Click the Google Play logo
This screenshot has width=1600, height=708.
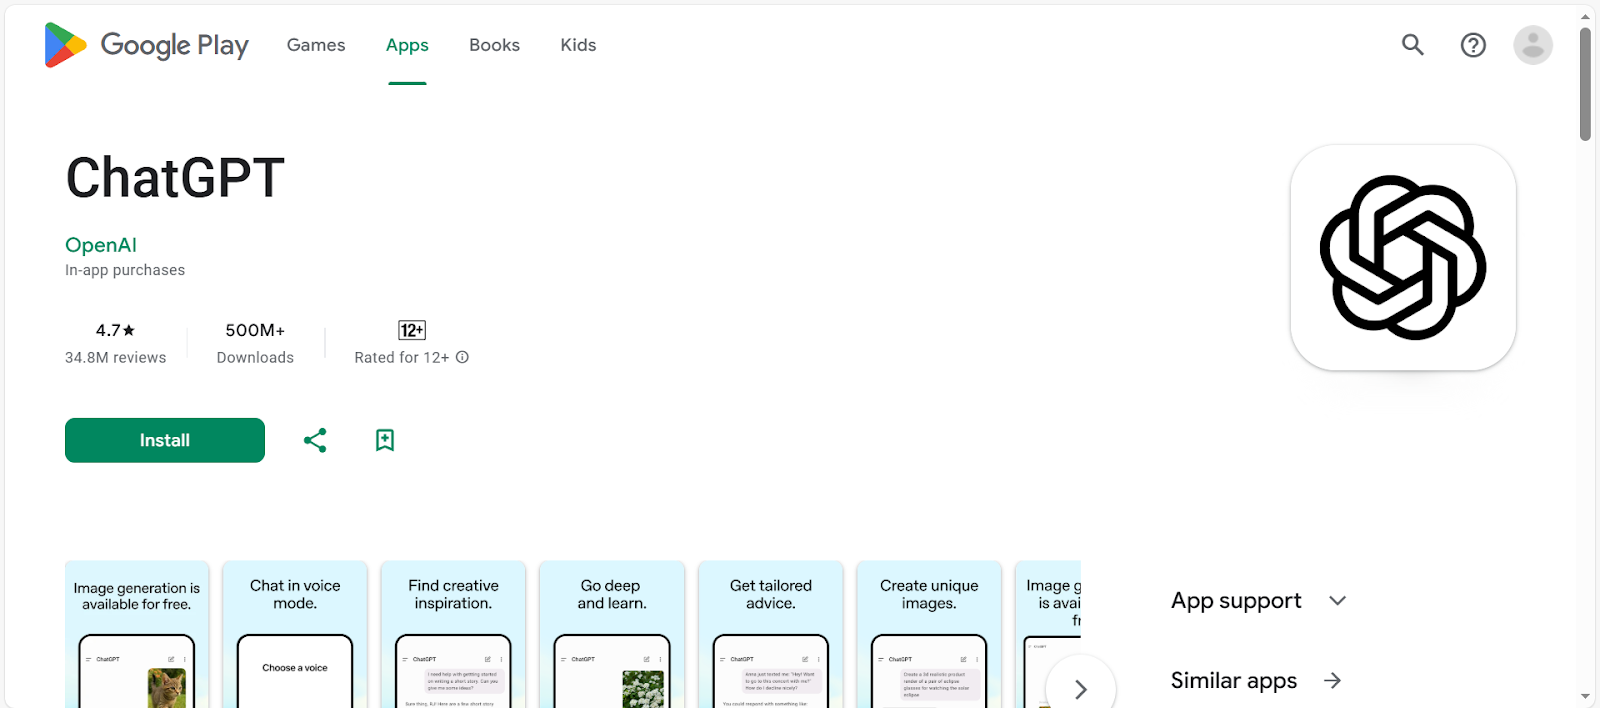coord(146,45)
